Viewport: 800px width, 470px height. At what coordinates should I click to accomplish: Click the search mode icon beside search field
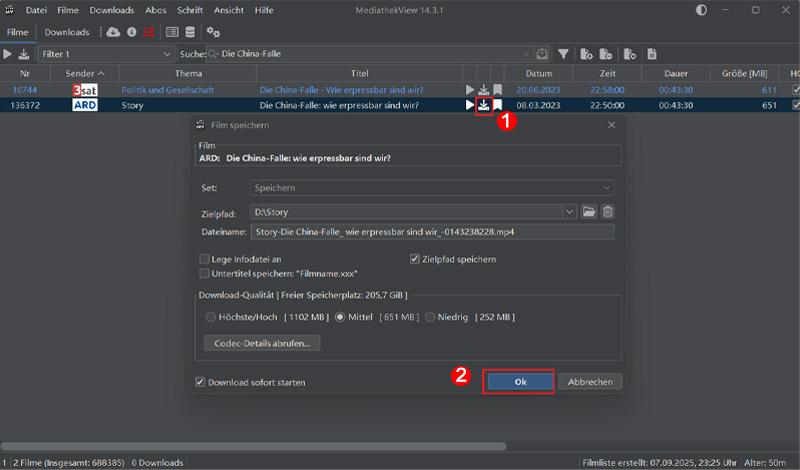[542, 54]
